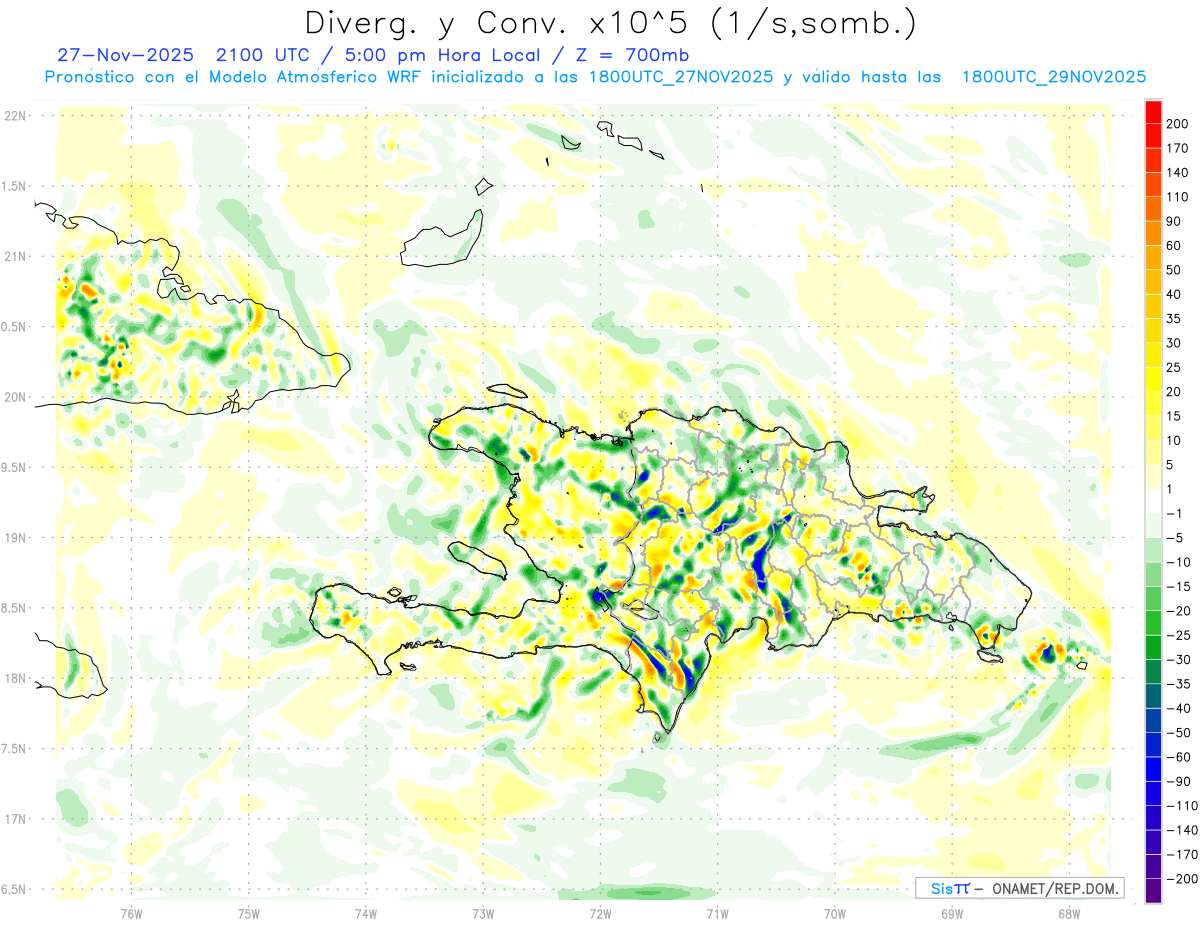Click the colorbar label "-170"

click(x=1184, y=854)
